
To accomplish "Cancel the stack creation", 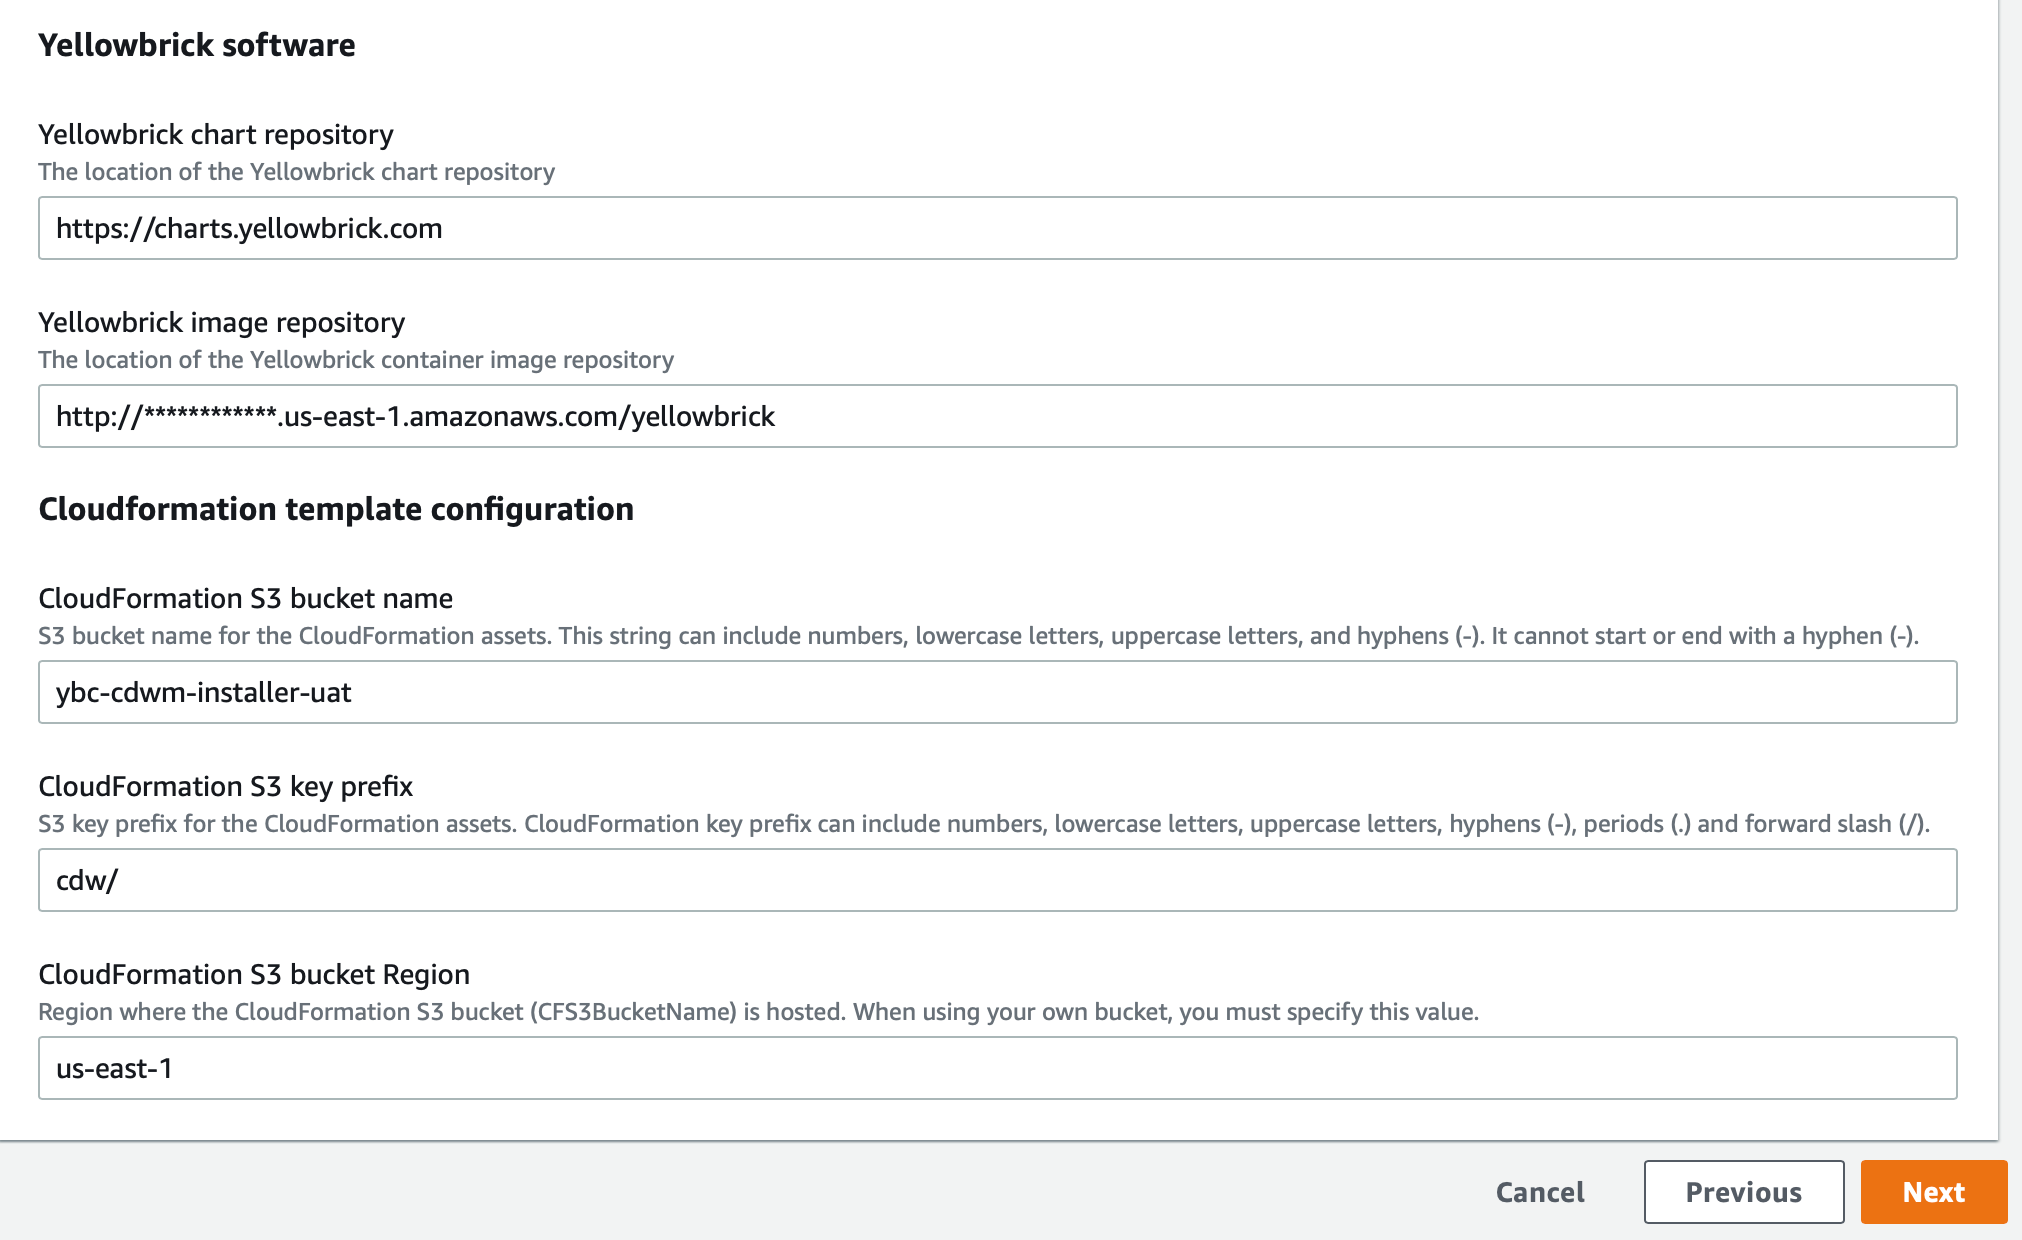I will (1539, 1191).
